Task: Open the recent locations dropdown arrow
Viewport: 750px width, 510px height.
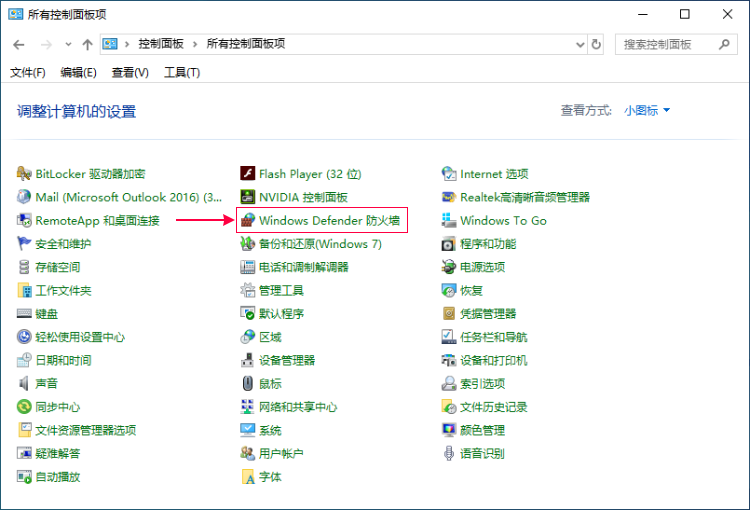Action: 68,44
